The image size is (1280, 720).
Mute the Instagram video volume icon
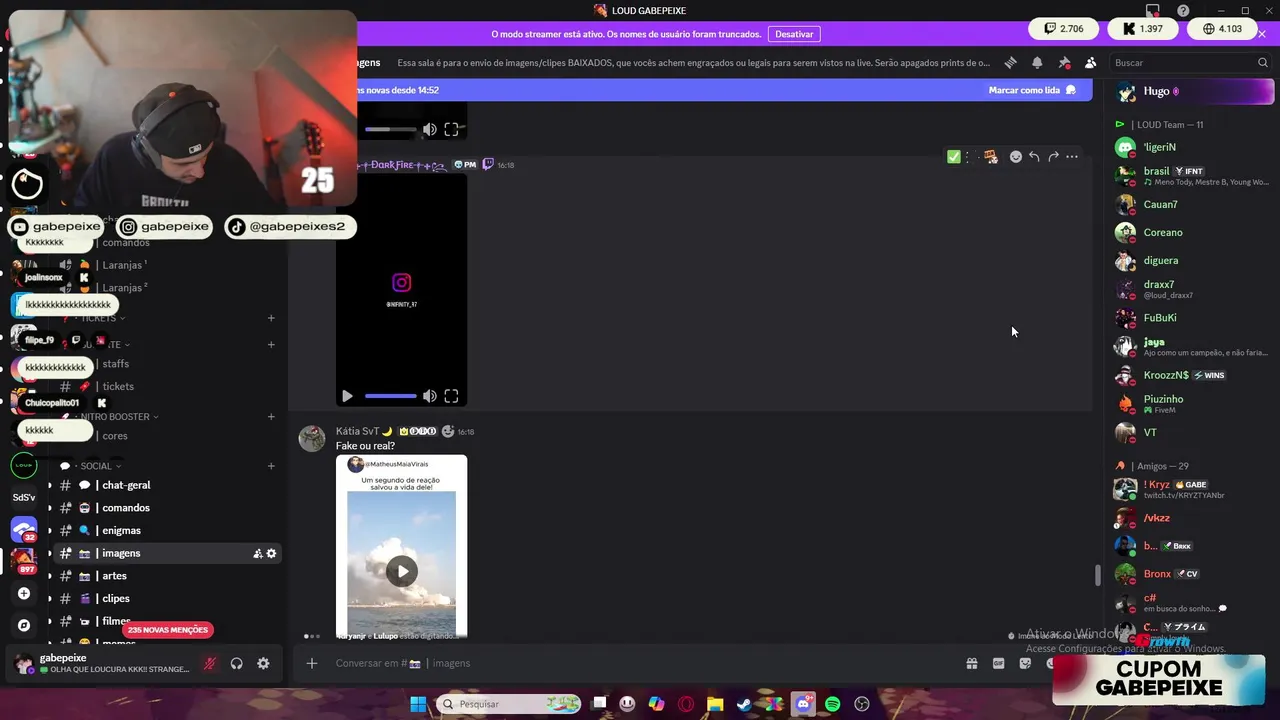pos(429,396)
